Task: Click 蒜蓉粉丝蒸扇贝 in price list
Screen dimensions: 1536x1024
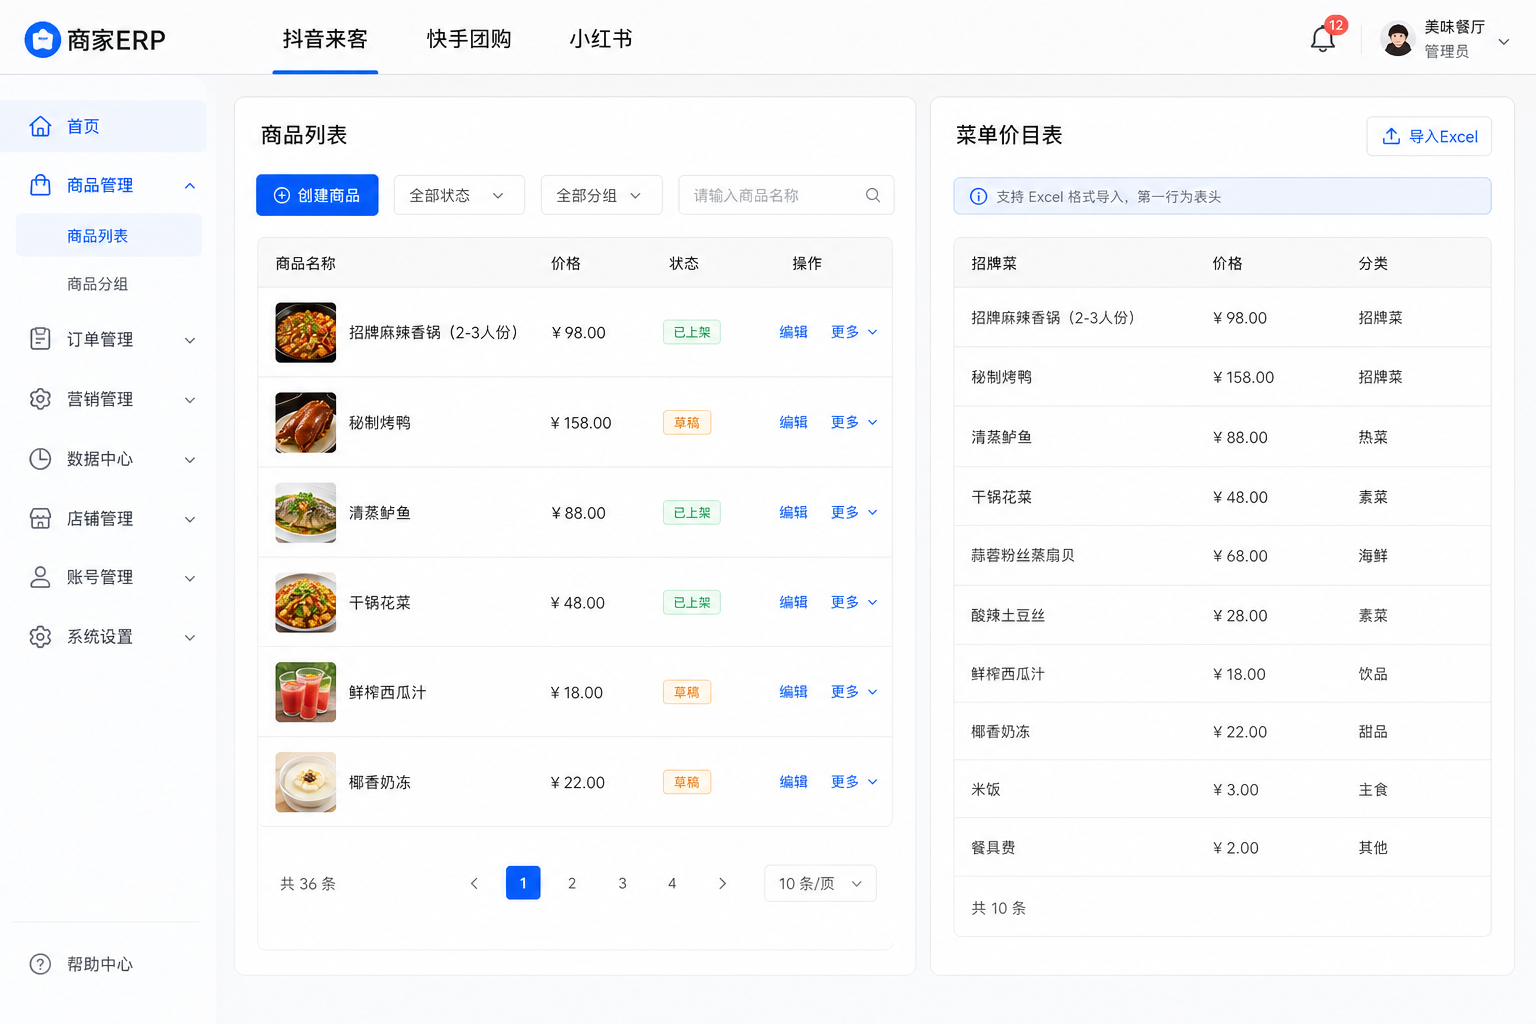Action: coord(1023,555)
